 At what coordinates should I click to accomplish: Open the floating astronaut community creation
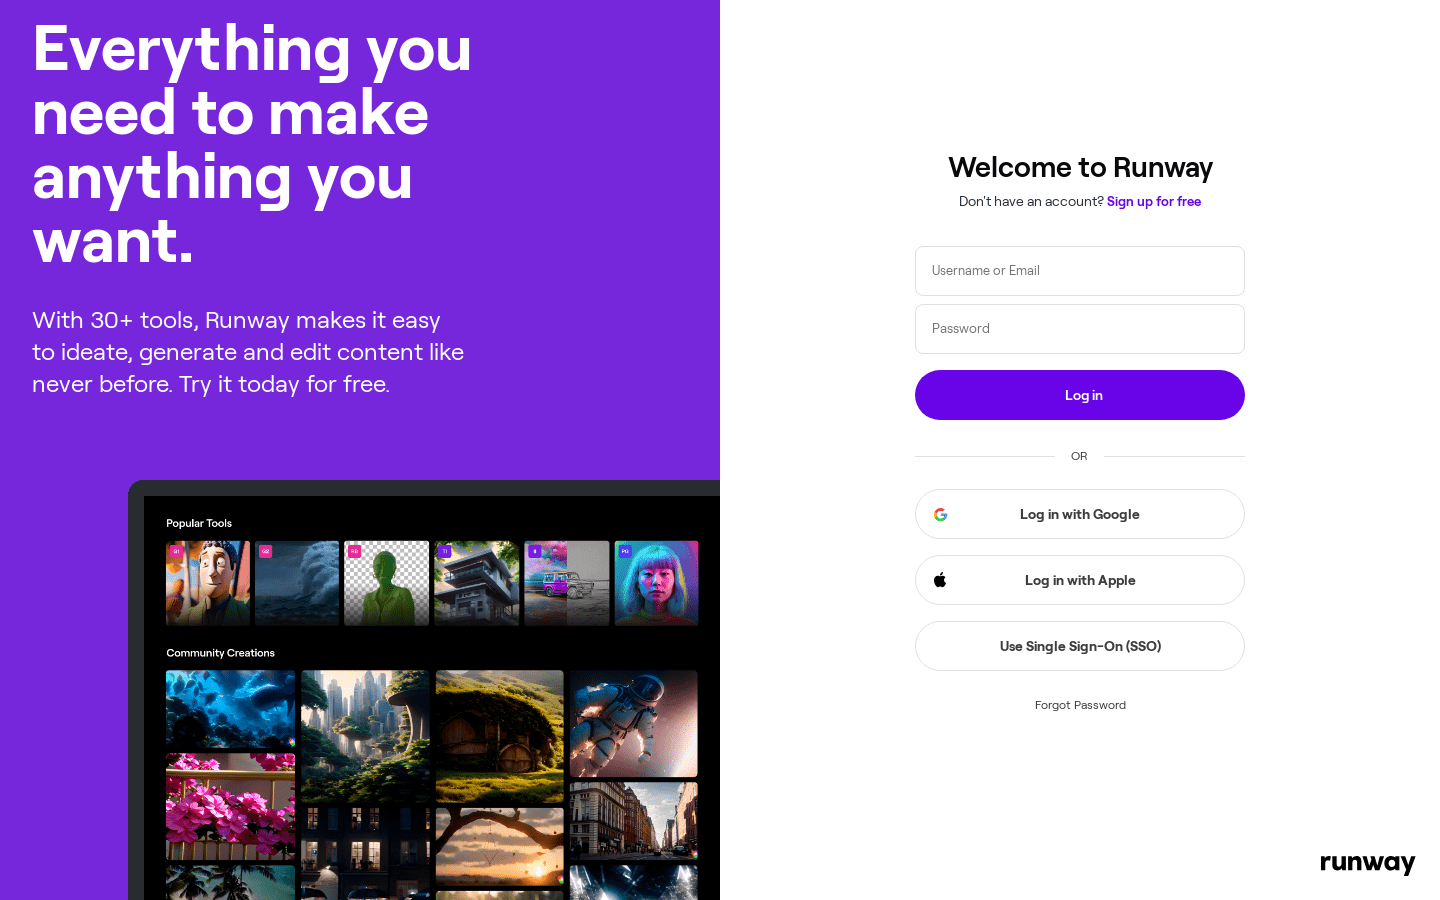[633, 723]
